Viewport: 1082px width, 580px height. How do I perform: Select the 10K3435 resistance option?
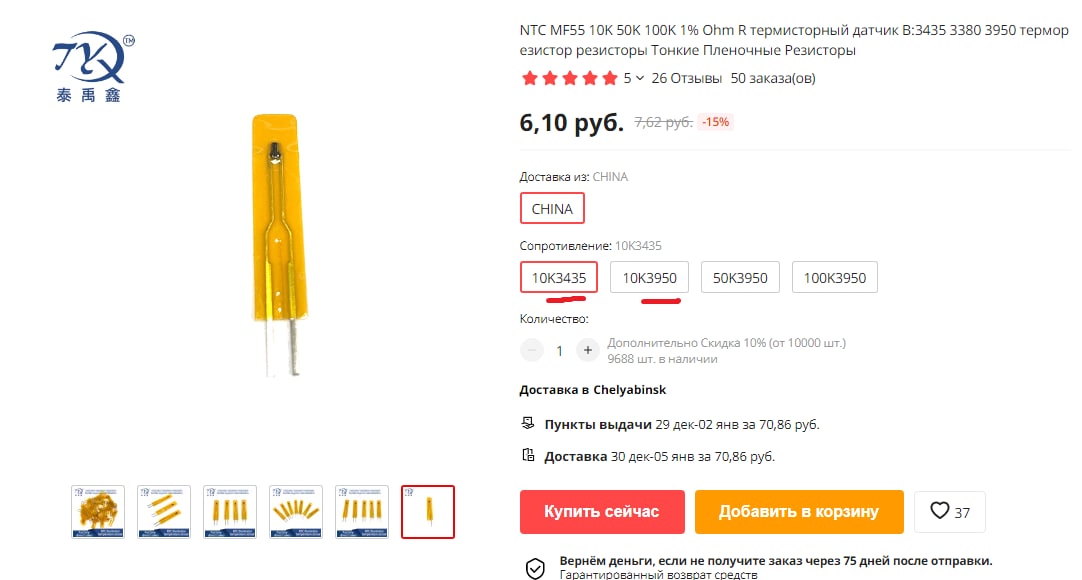pos(558,277)
